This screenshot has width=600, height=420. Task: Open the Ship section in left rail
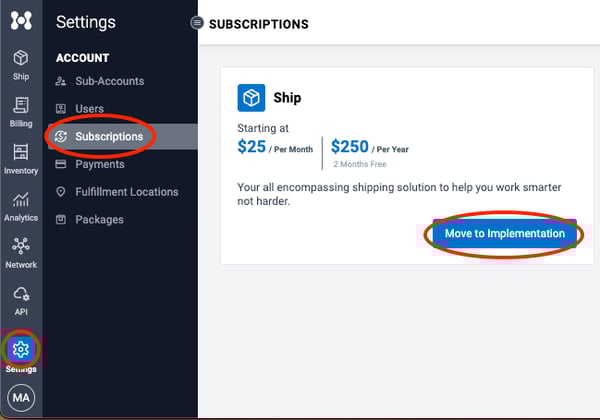click(21, 64)
